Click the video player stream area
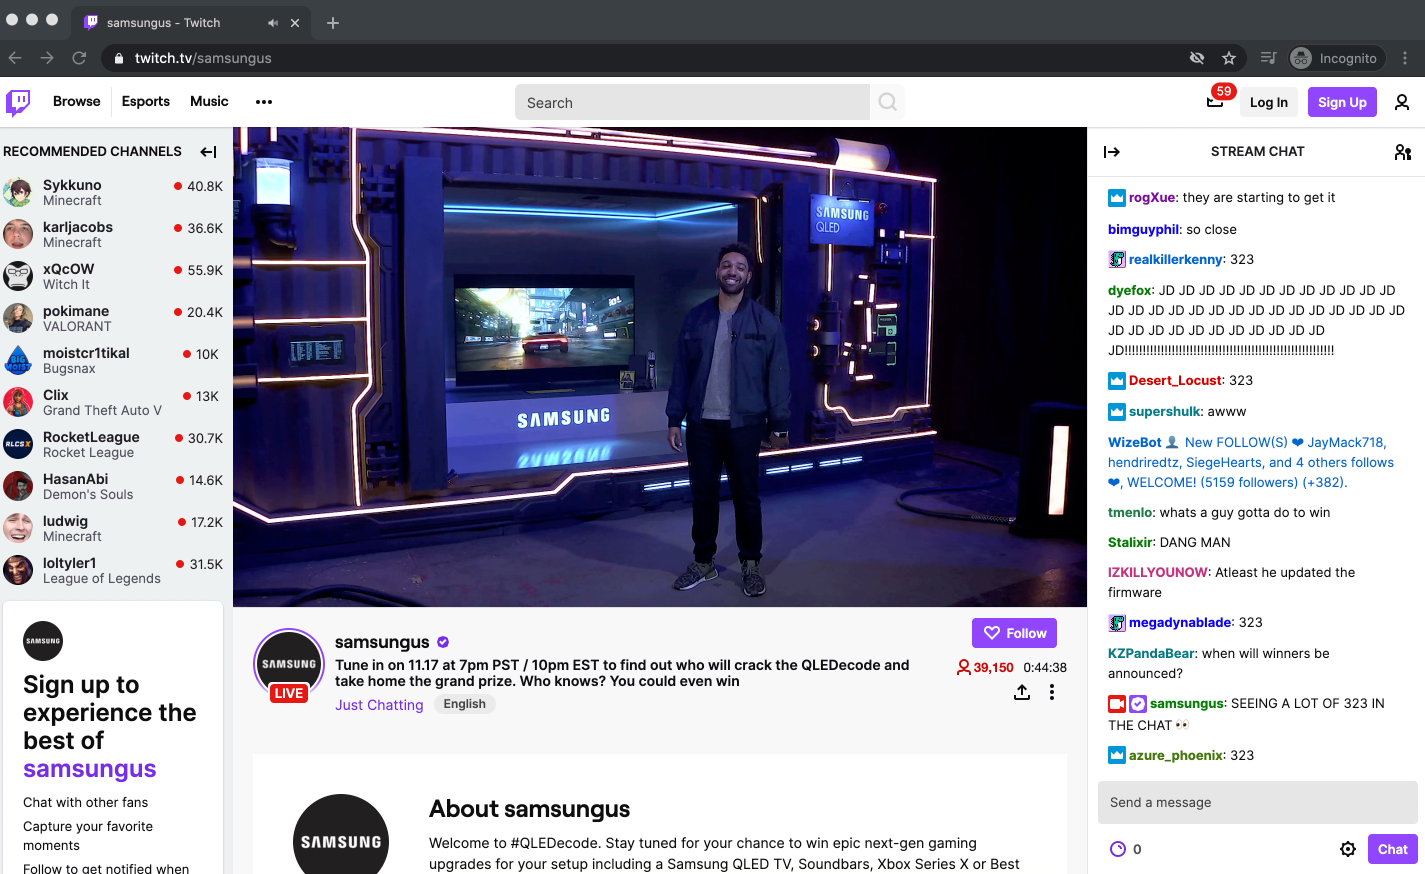This screenshot has width=1425, height=874. click(x=660, y=367)
